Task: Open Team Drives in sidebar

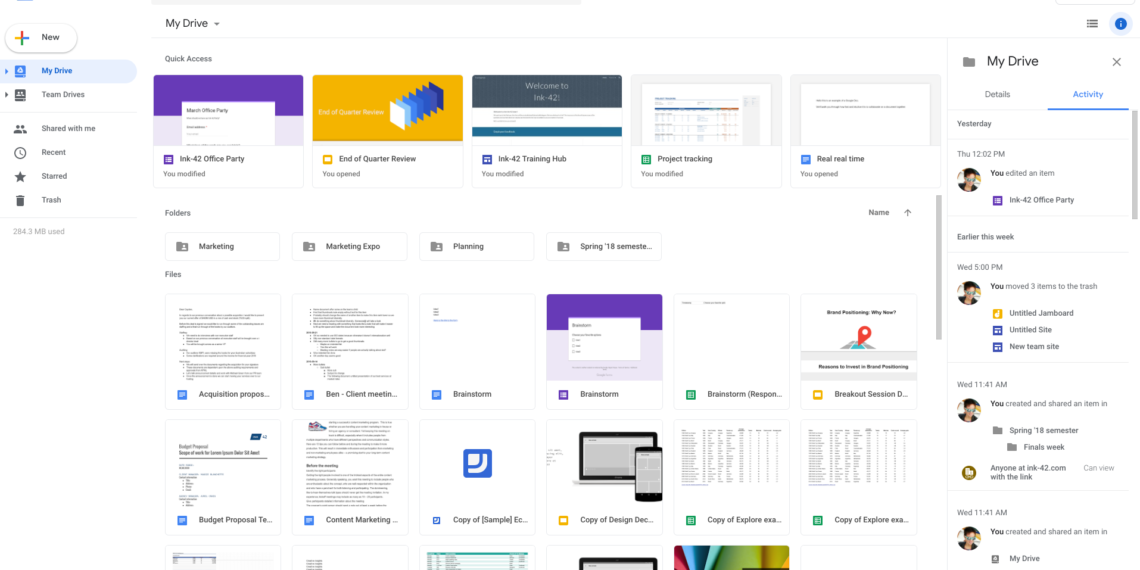Action: [x=68, y=95]
